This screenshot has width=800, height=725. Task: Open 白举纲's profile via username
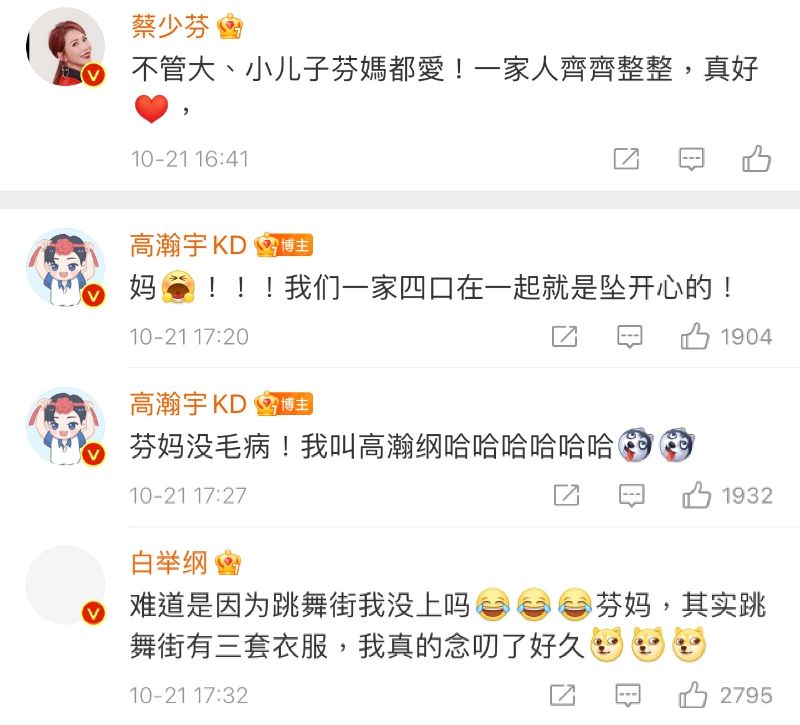coord(169,563)
